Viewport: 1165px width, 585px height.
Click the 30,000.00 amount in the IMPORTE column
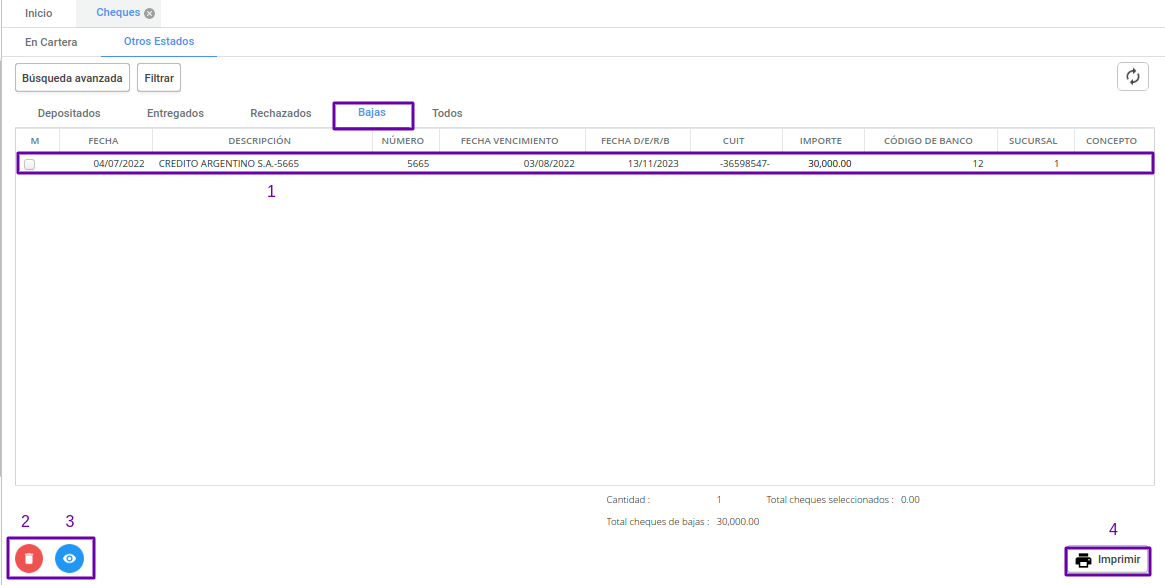[x=830, y=164]
